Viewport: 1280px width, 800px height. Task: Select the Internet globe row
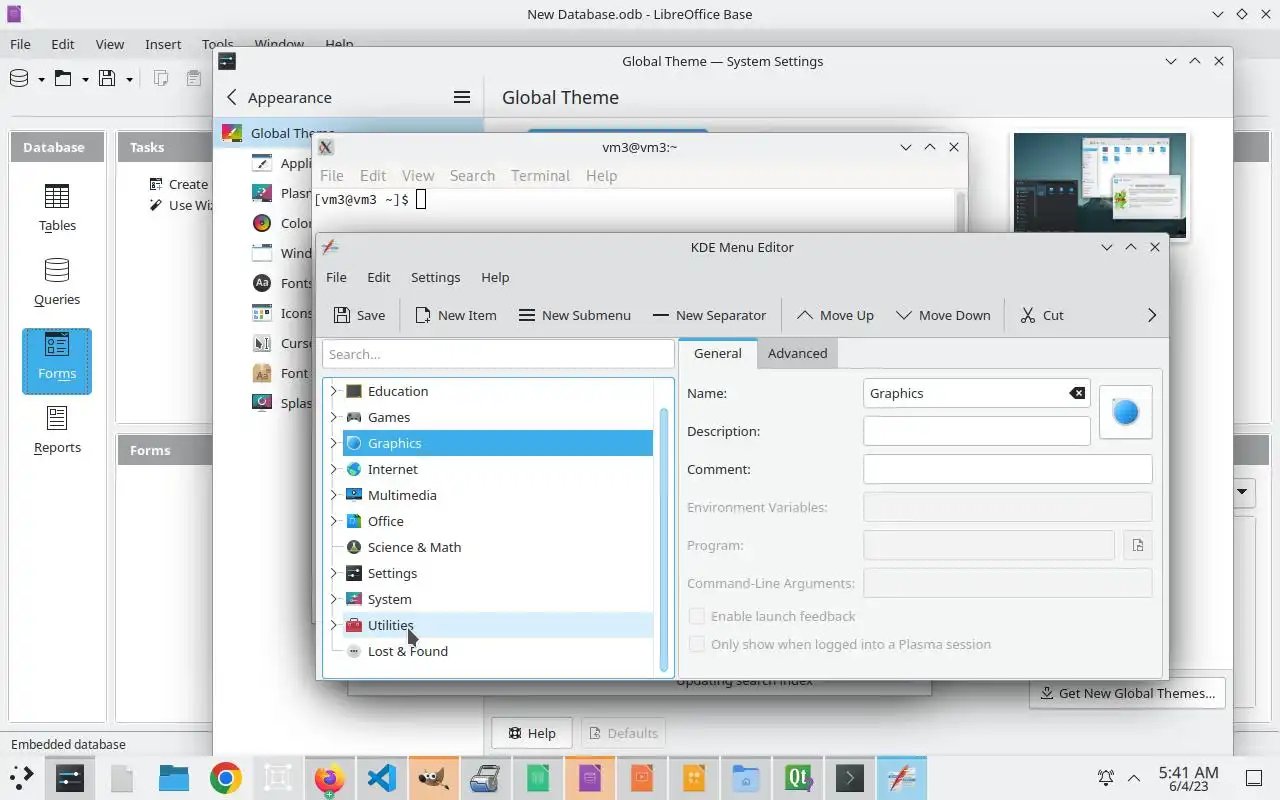tap(498, 469)
